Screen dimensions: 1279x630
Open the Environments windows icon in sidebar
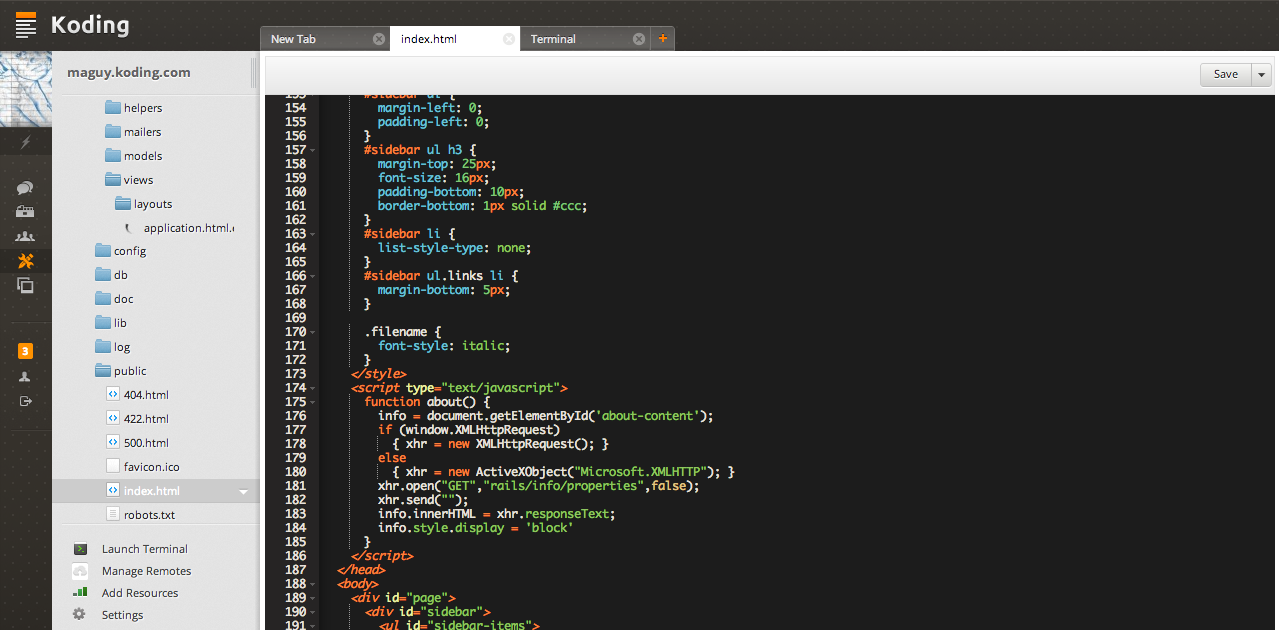pyautogui.click(x=25, y=285)
